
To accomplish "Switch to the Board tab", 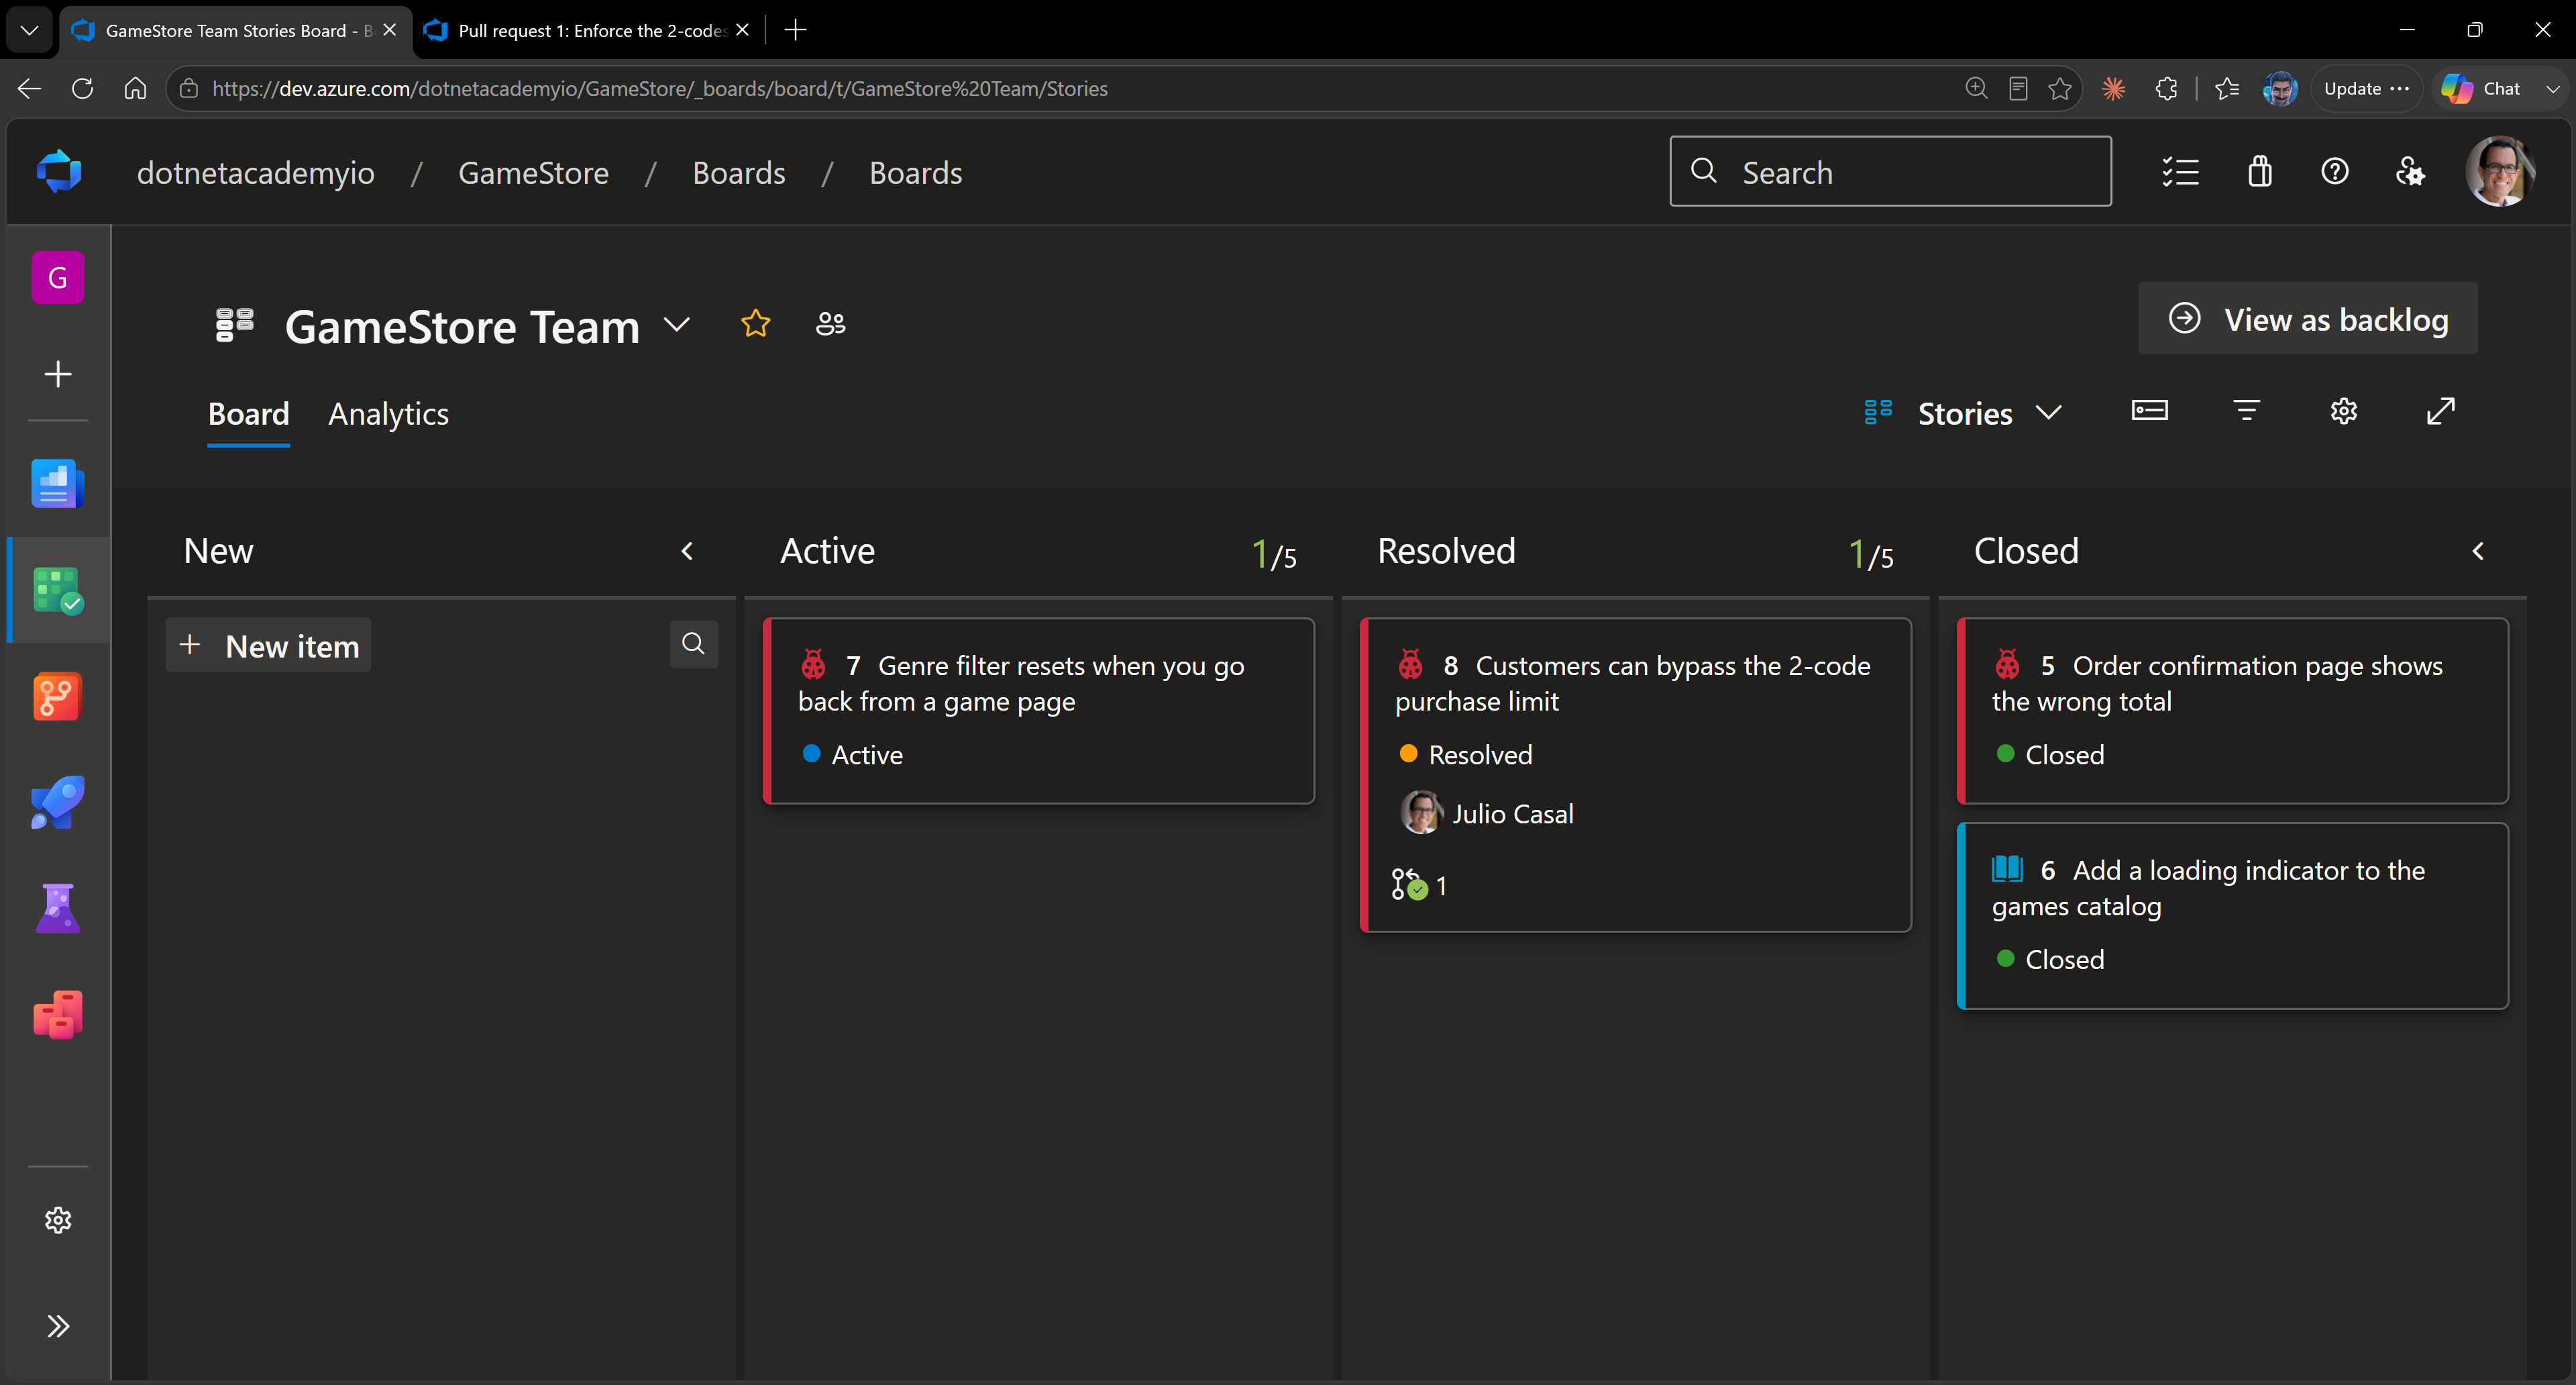I will [249, 414].
